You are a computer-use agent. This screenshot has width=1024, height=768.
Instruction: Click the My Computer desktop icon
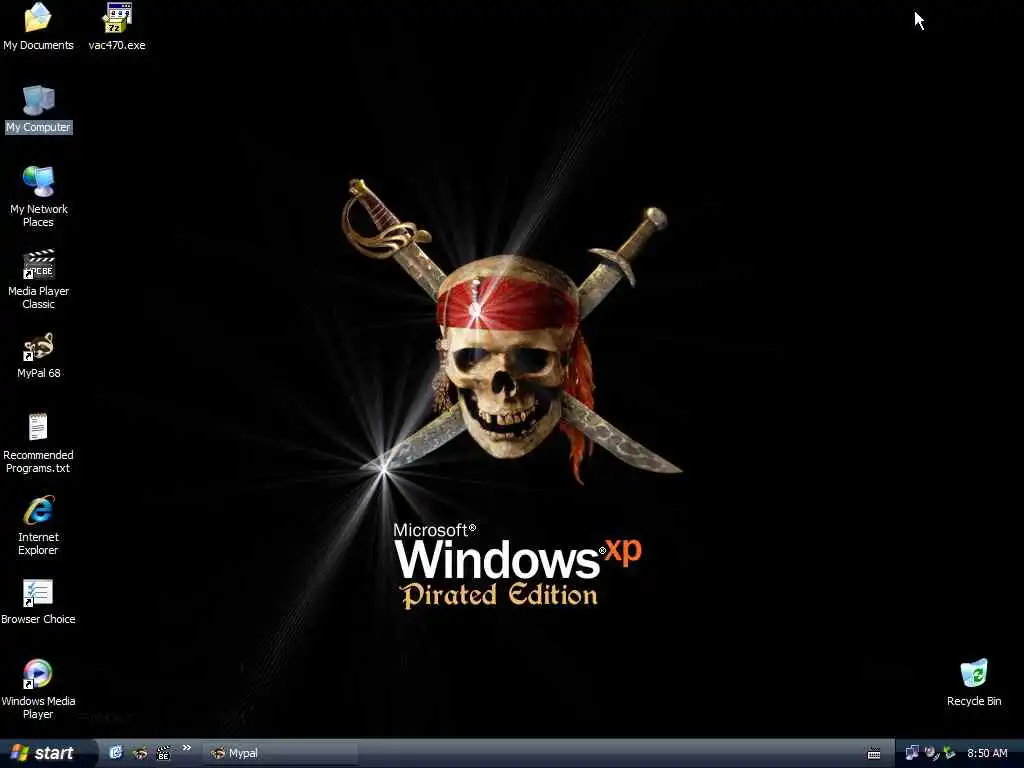tap(39, 100)
